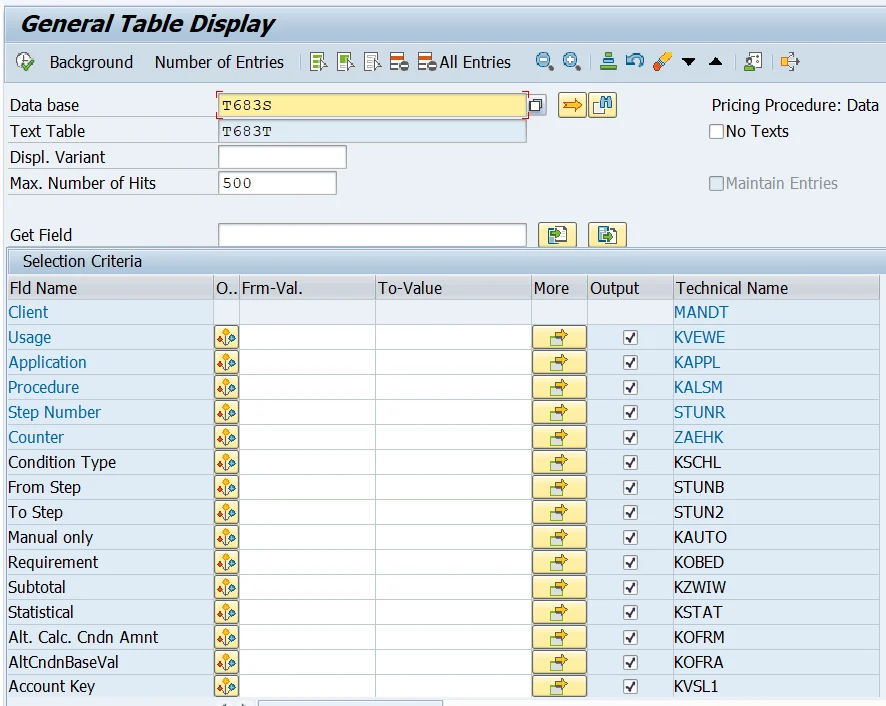This screenshot has height=706, width=886.
Task: Click the KALSM technical name
Action: pos(698,387)
